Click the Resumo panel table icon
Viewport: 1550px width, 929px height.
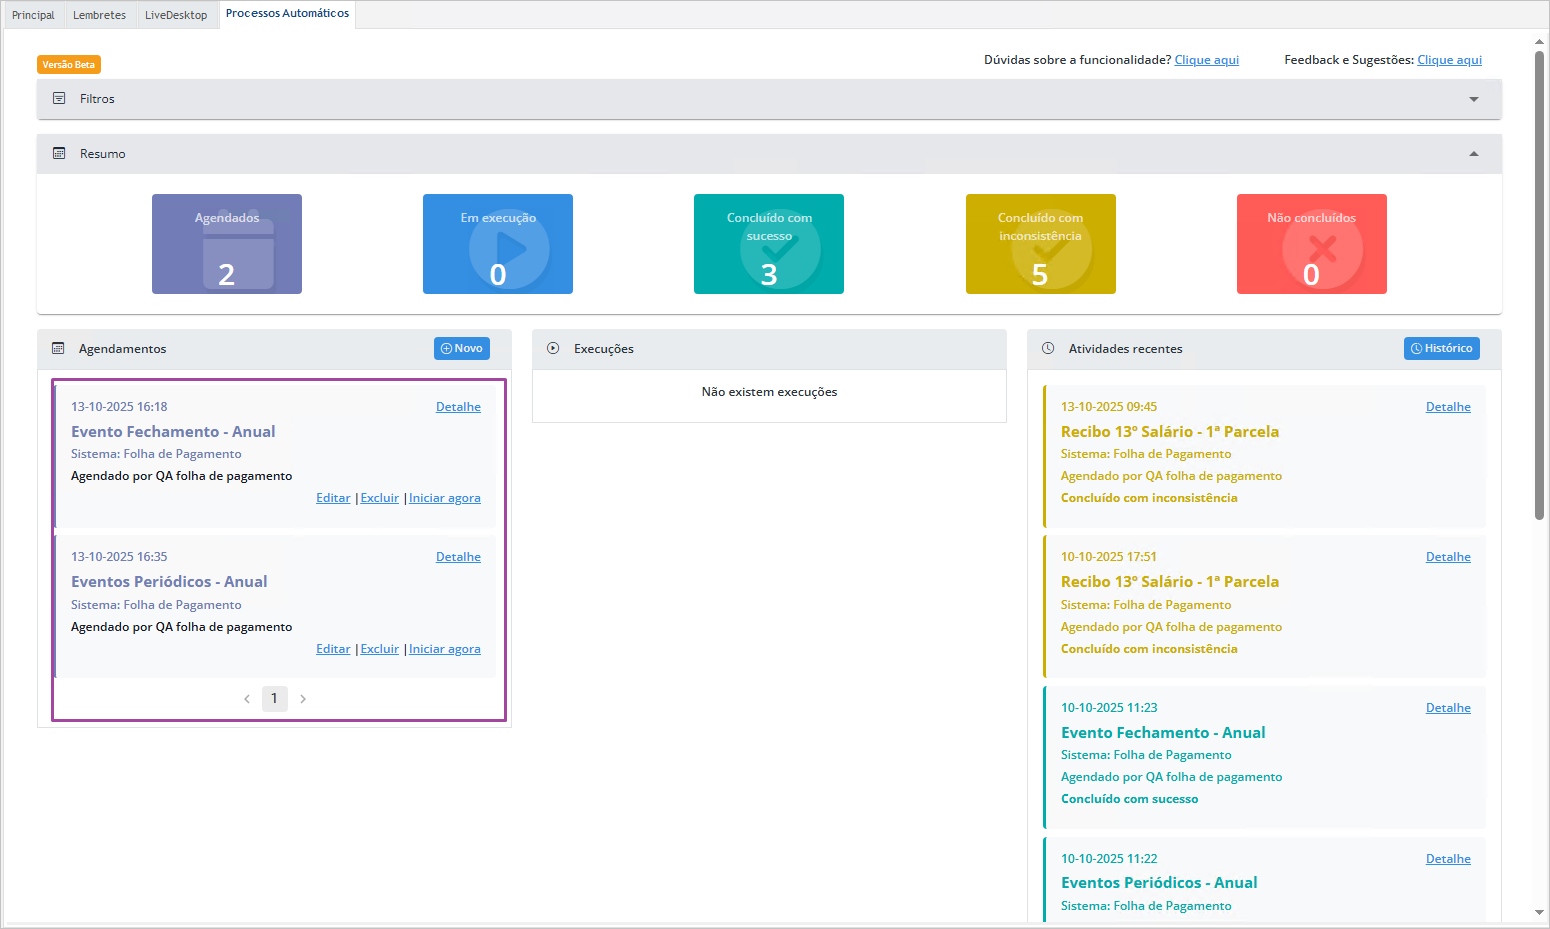pyautogui.click(x=59, y=154)
